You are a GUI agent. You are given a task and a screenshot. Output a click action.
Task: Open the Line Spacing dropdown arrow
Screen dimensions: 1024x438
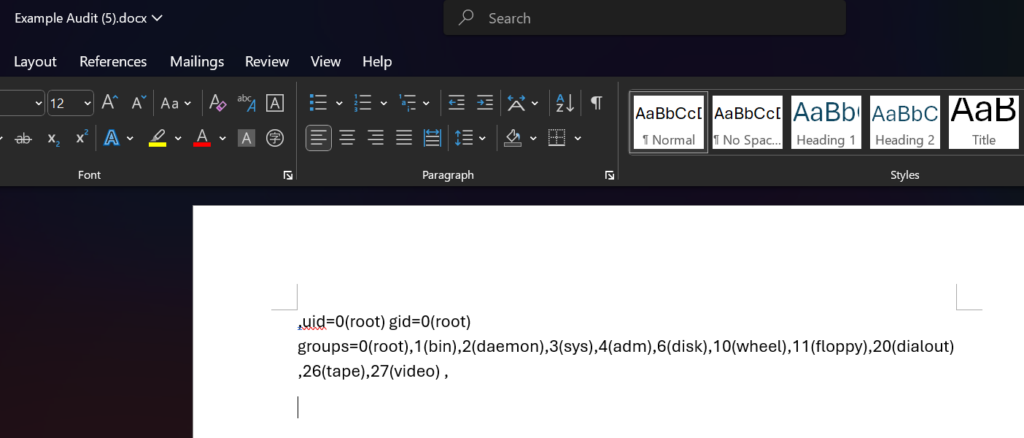(x=483, y=138)
